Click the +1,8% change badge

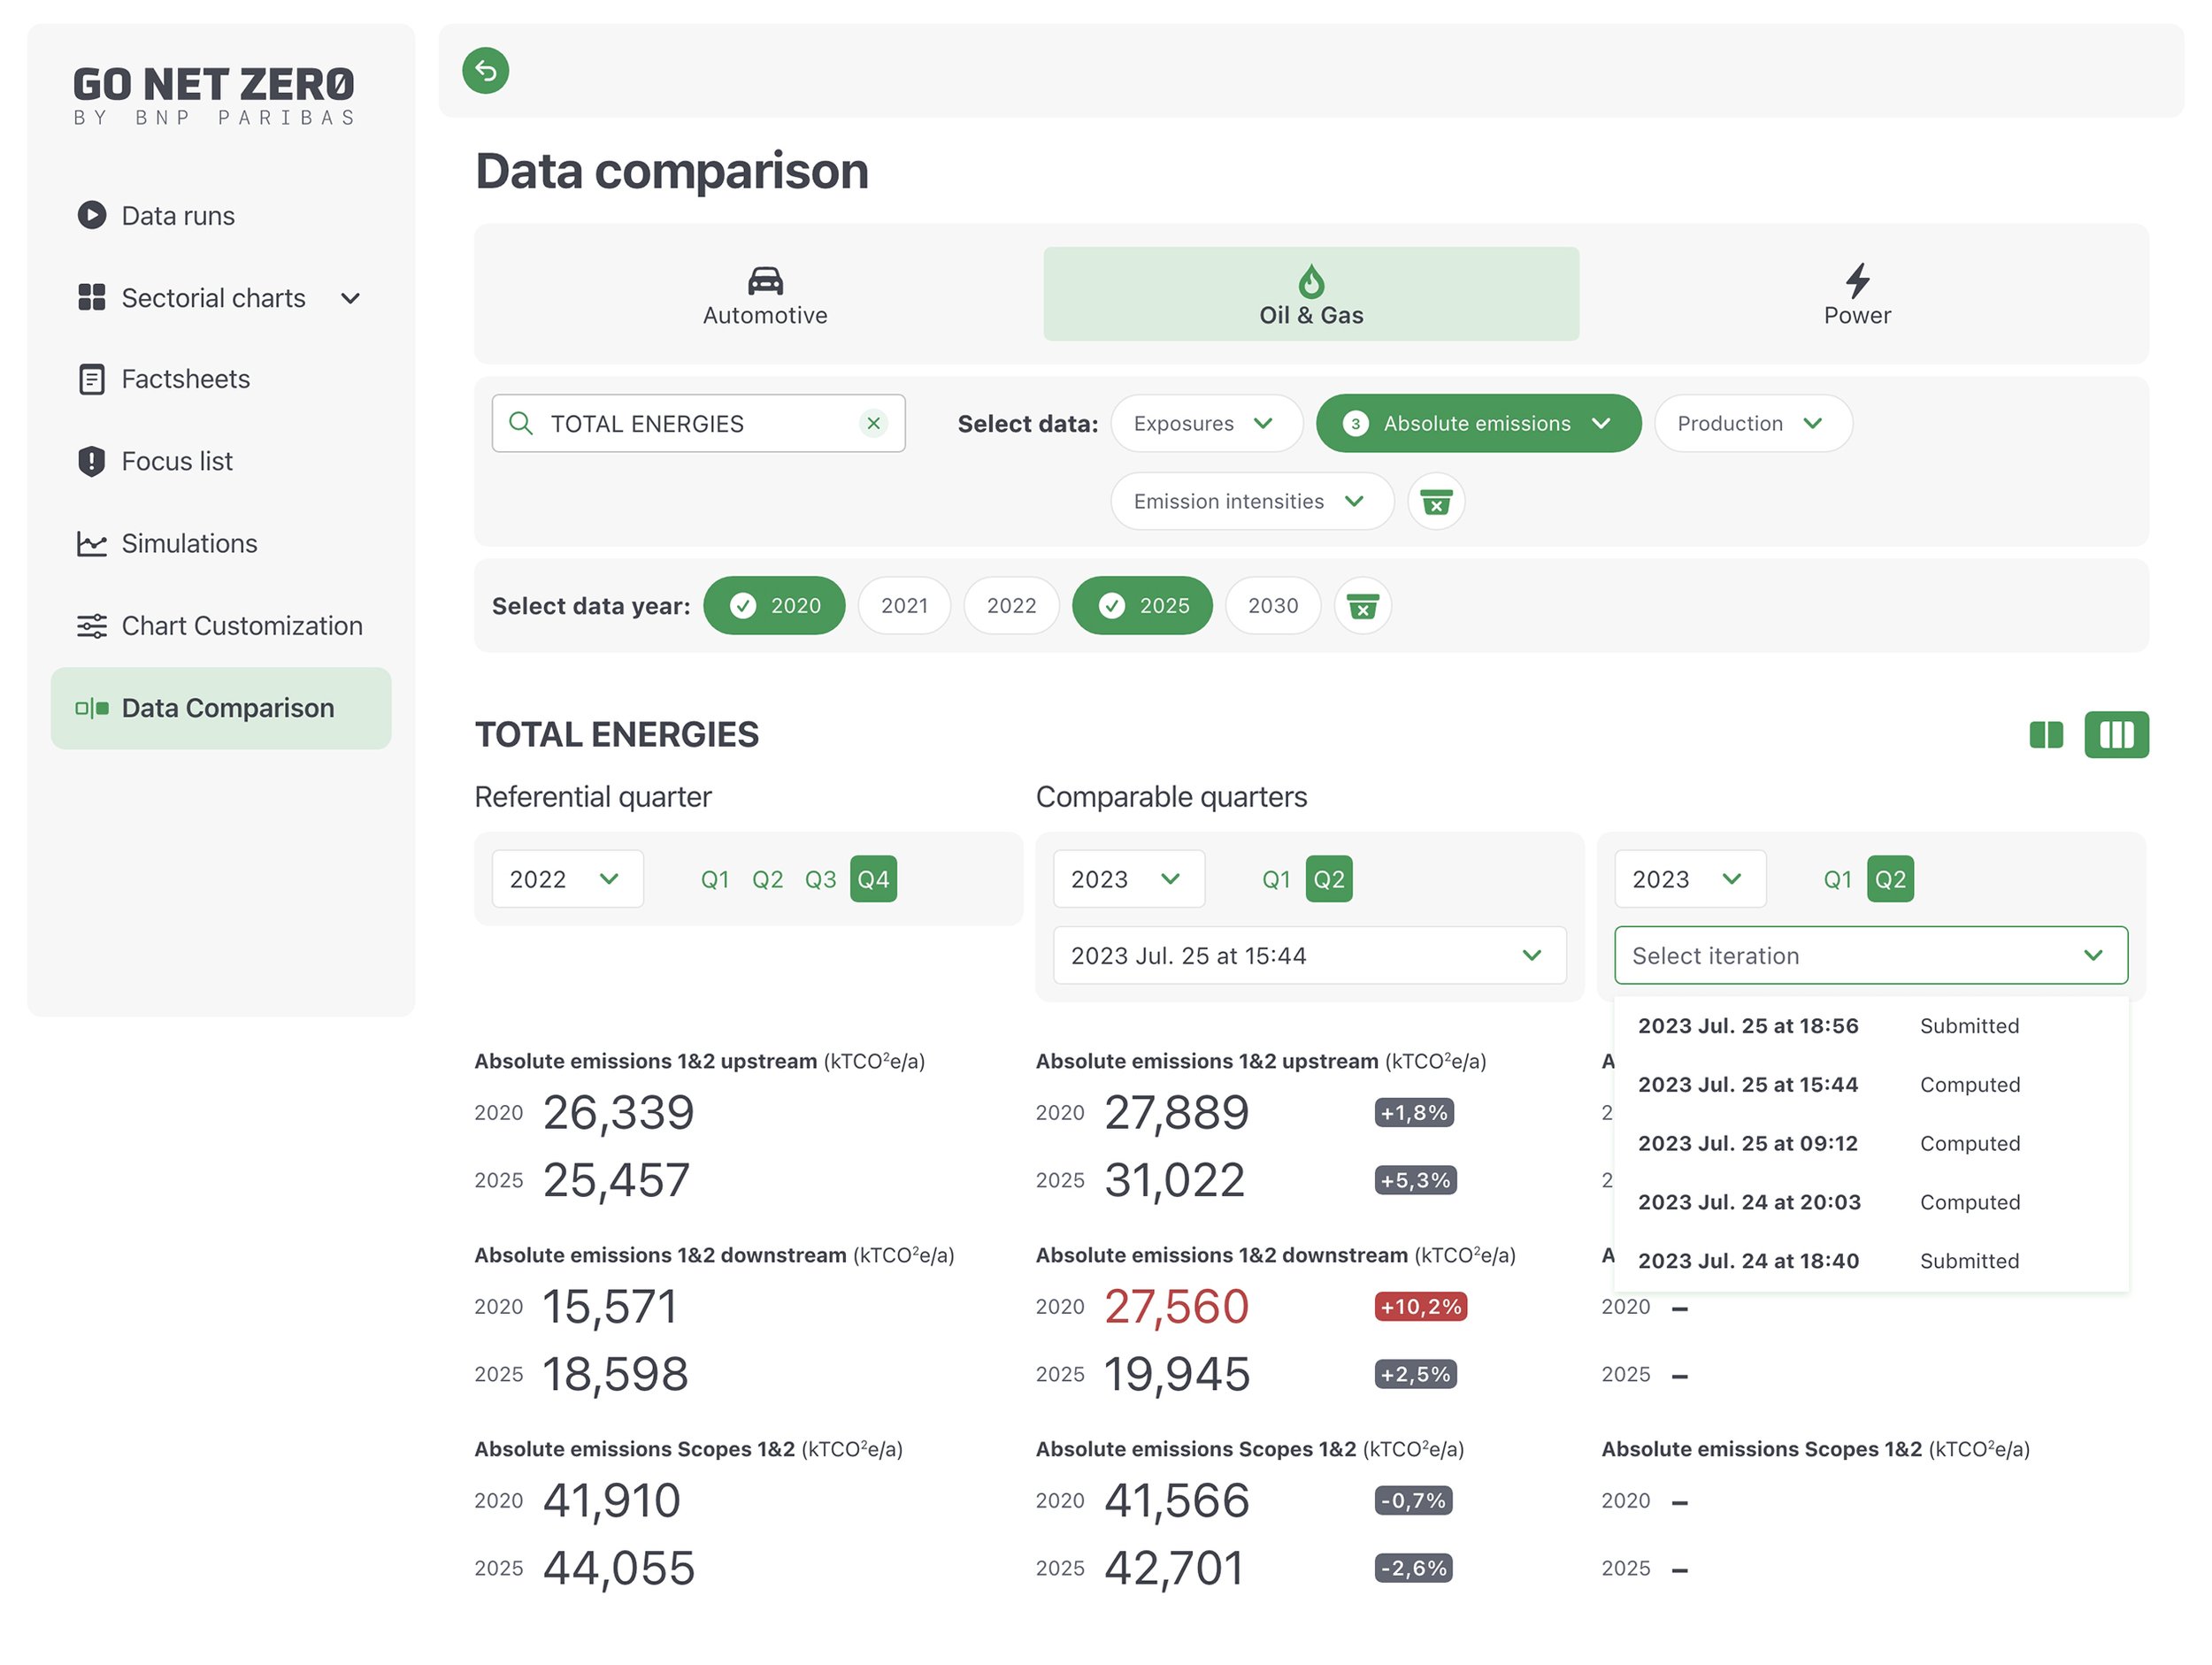[x=1414, y=1112]
